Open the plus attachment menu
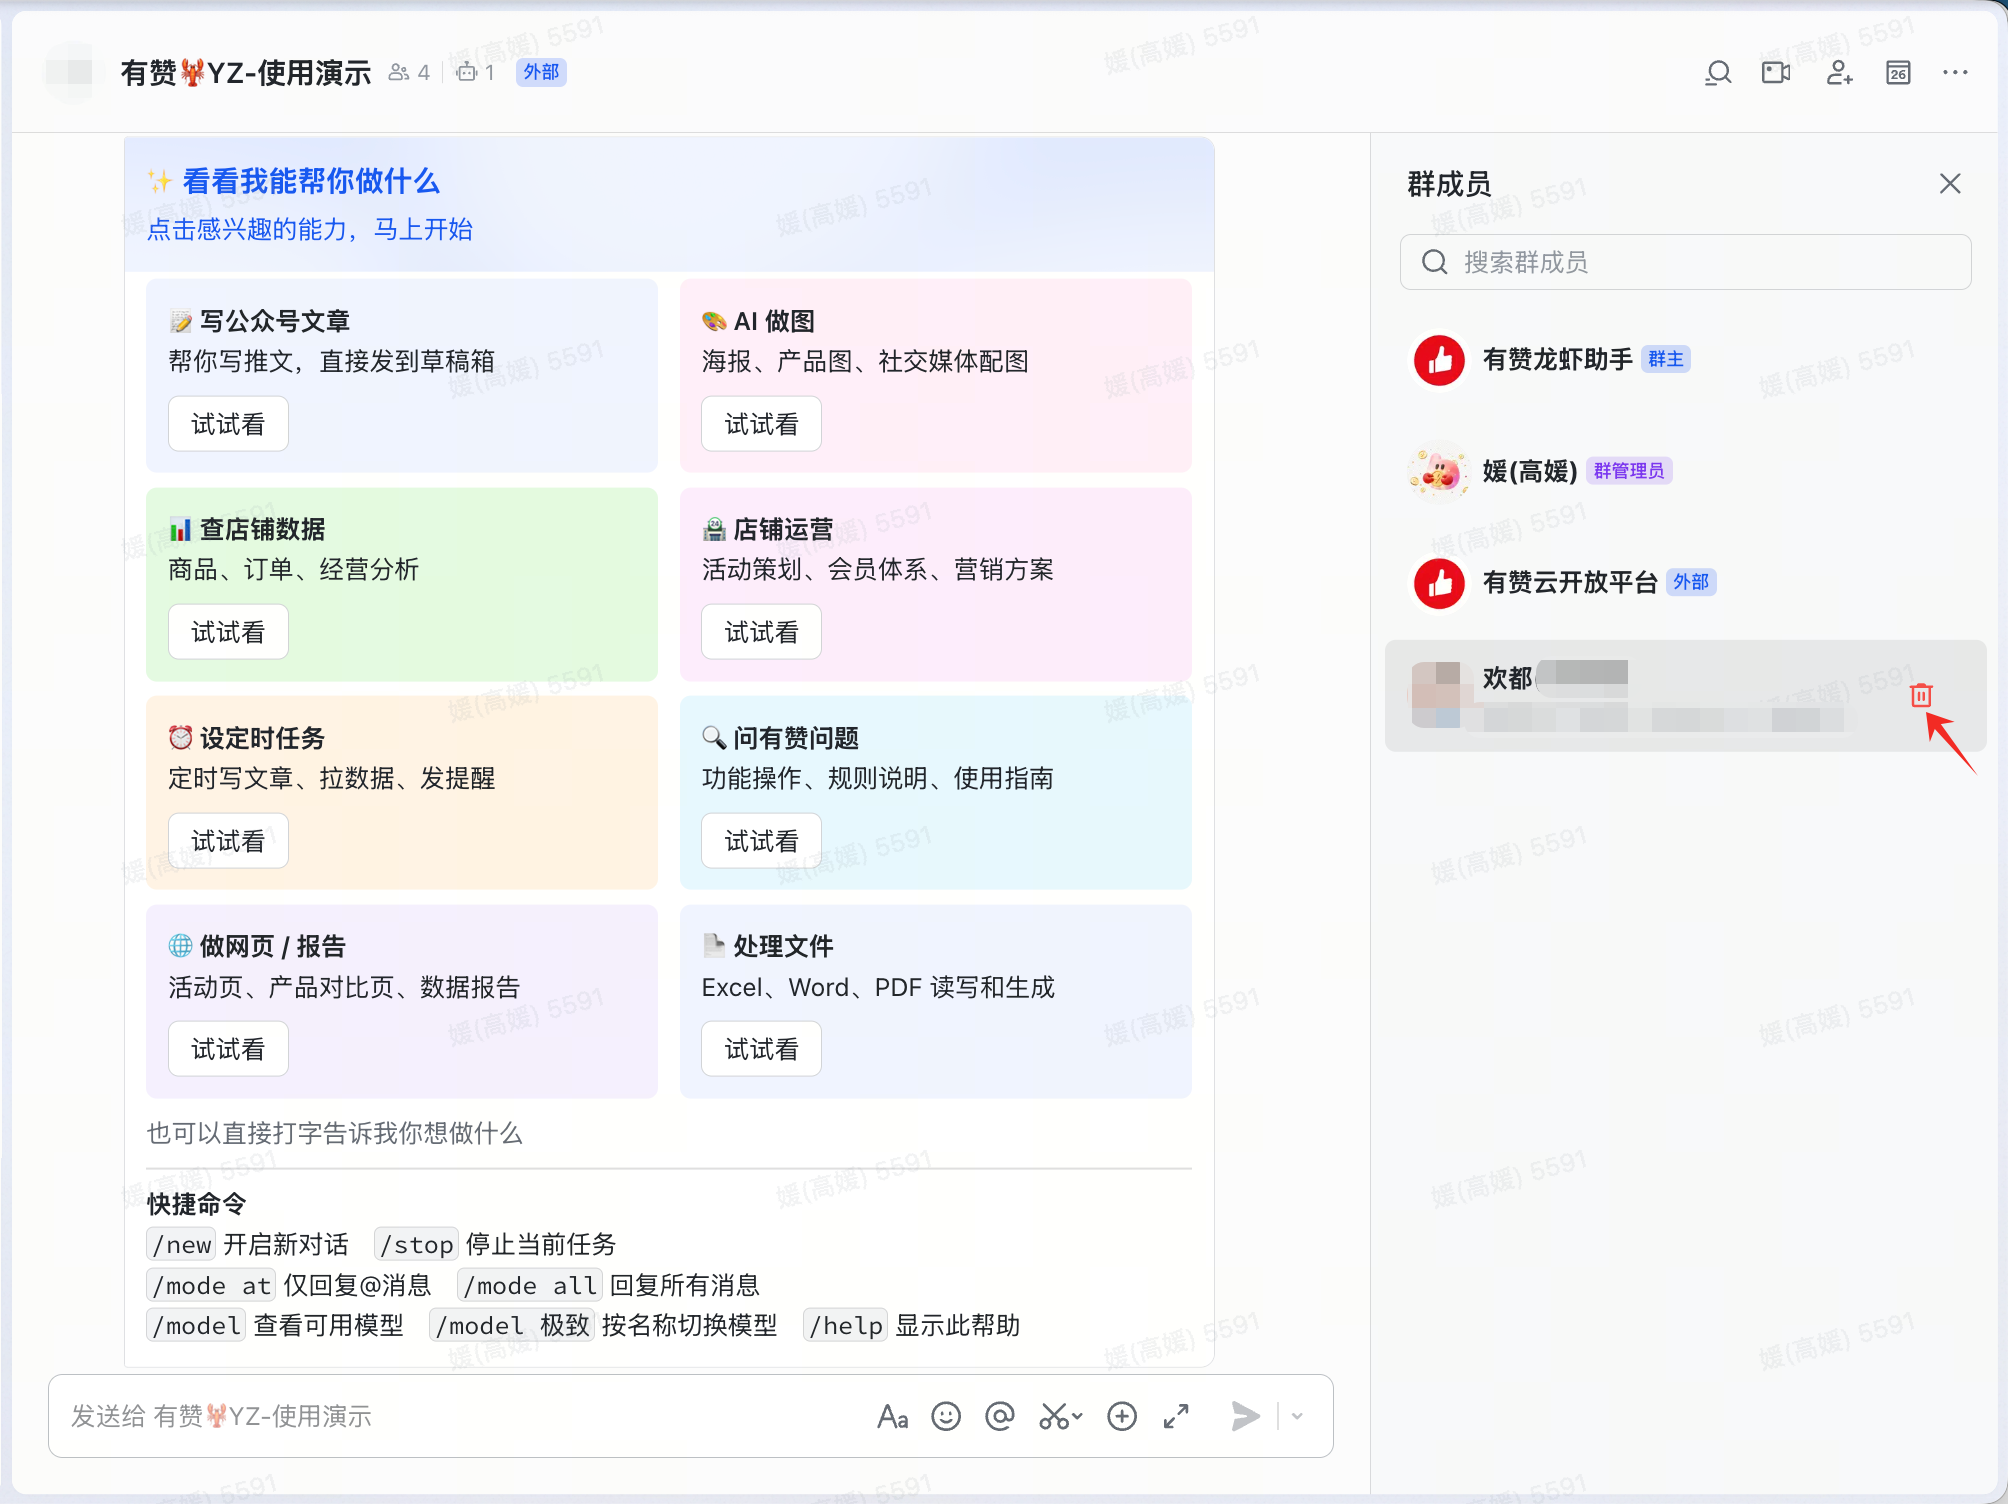 (x=1122, y=1416)
